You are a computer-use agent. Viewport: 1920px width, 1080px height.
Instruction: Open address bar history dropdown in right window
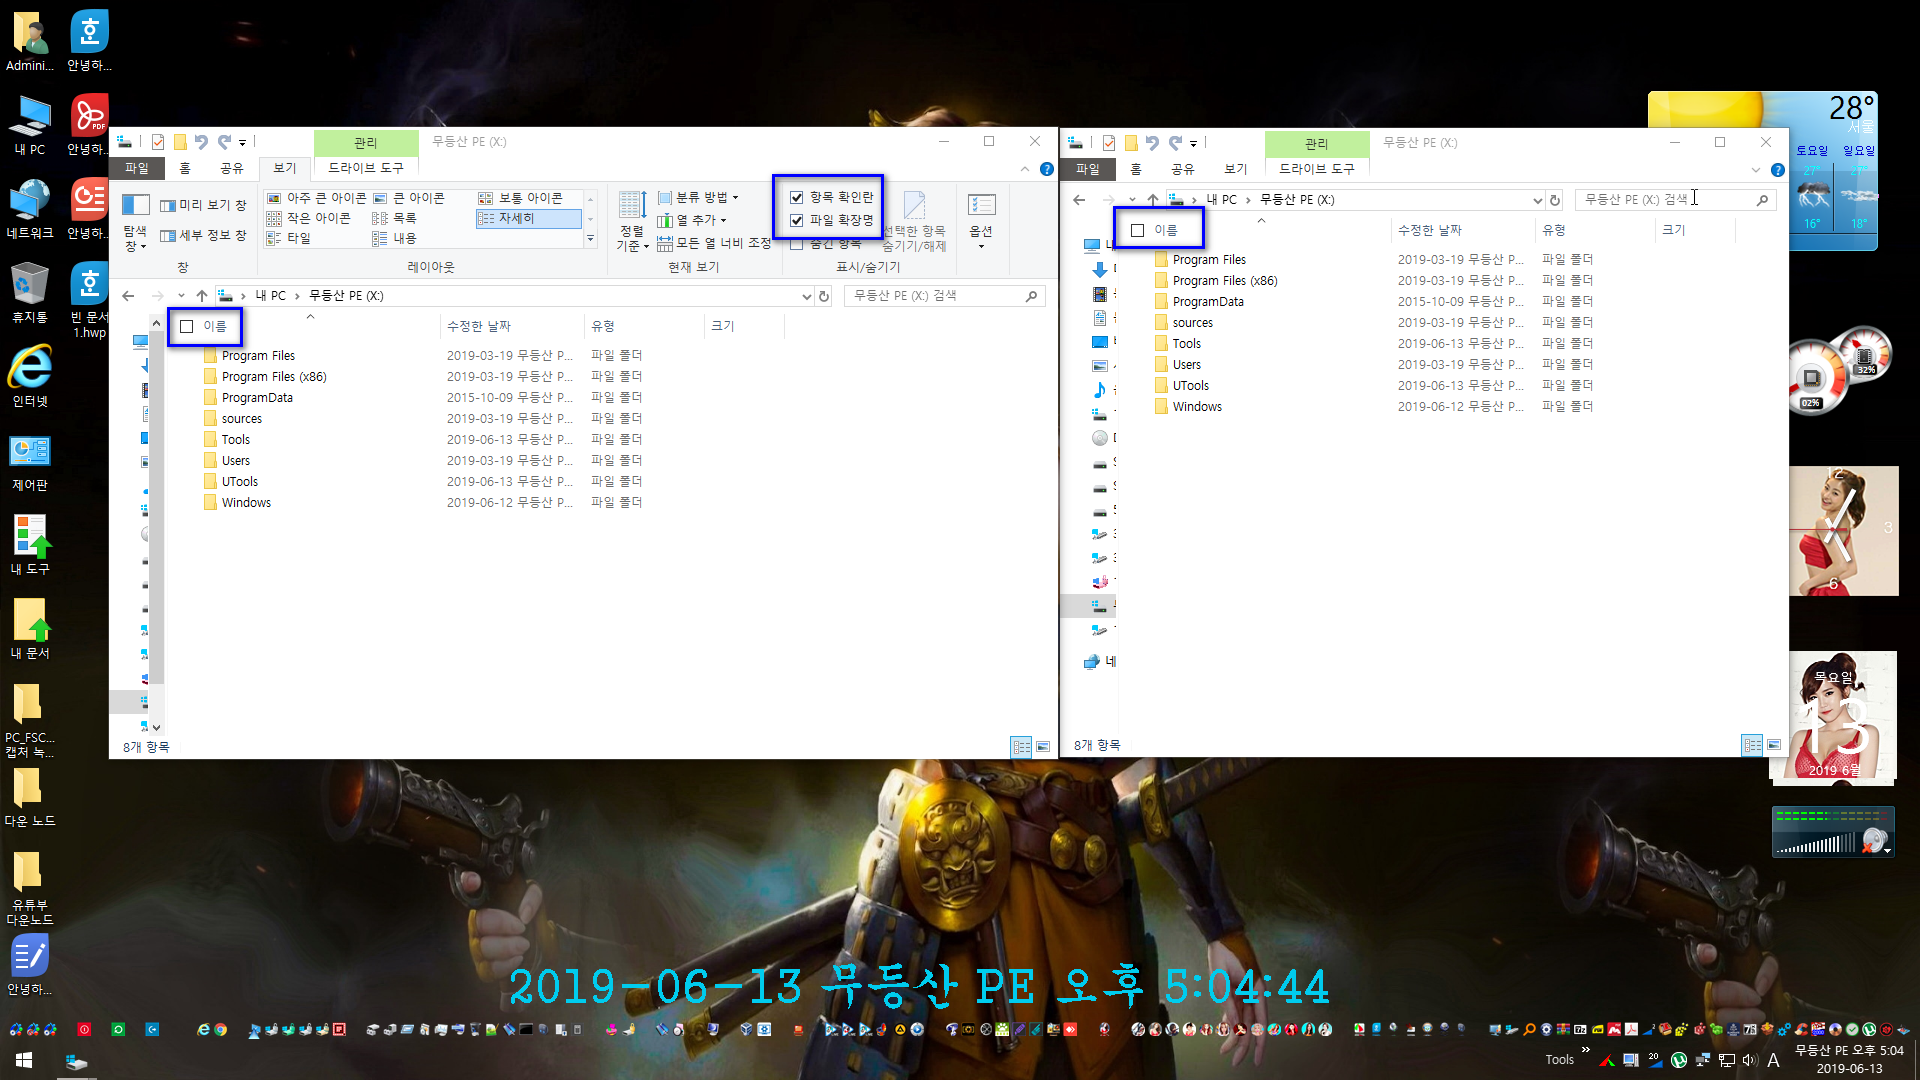(x=1537, y=200)
